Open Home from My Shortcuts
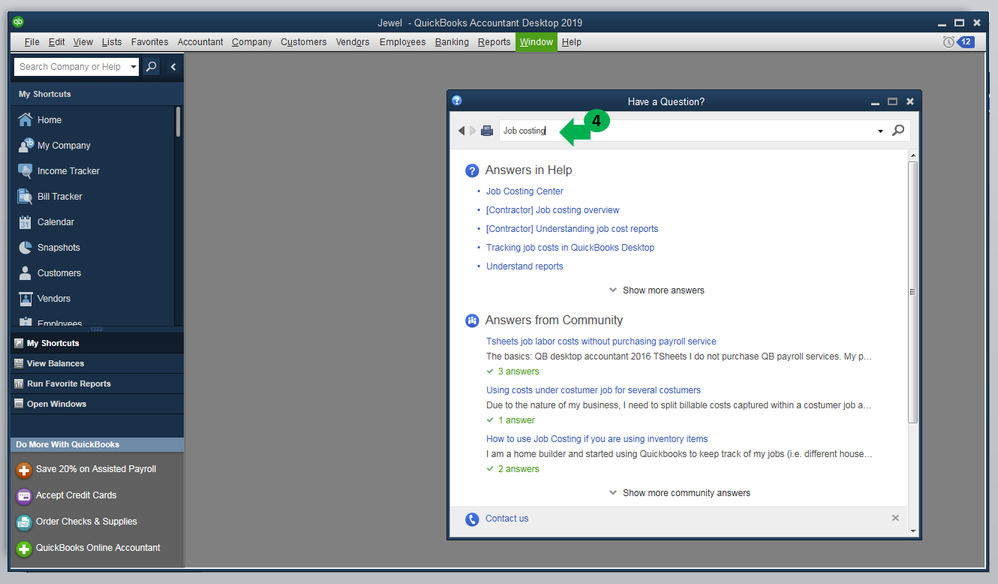 [49, 120]
